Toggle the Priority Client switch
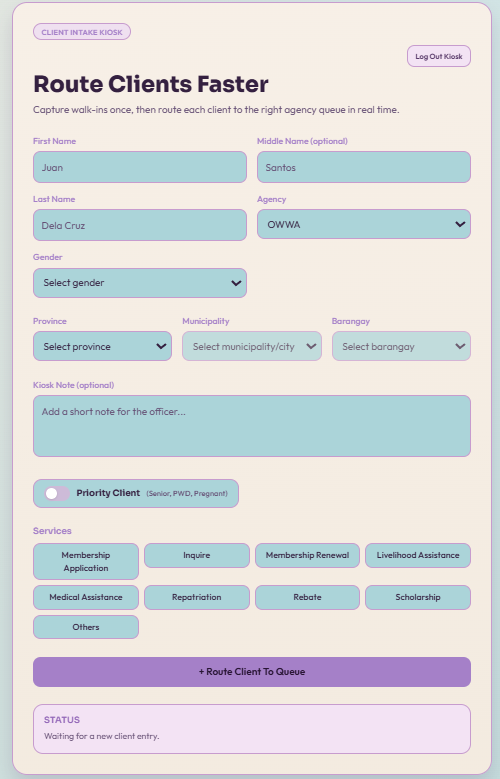The image size is (500, 779). (57, 493)
